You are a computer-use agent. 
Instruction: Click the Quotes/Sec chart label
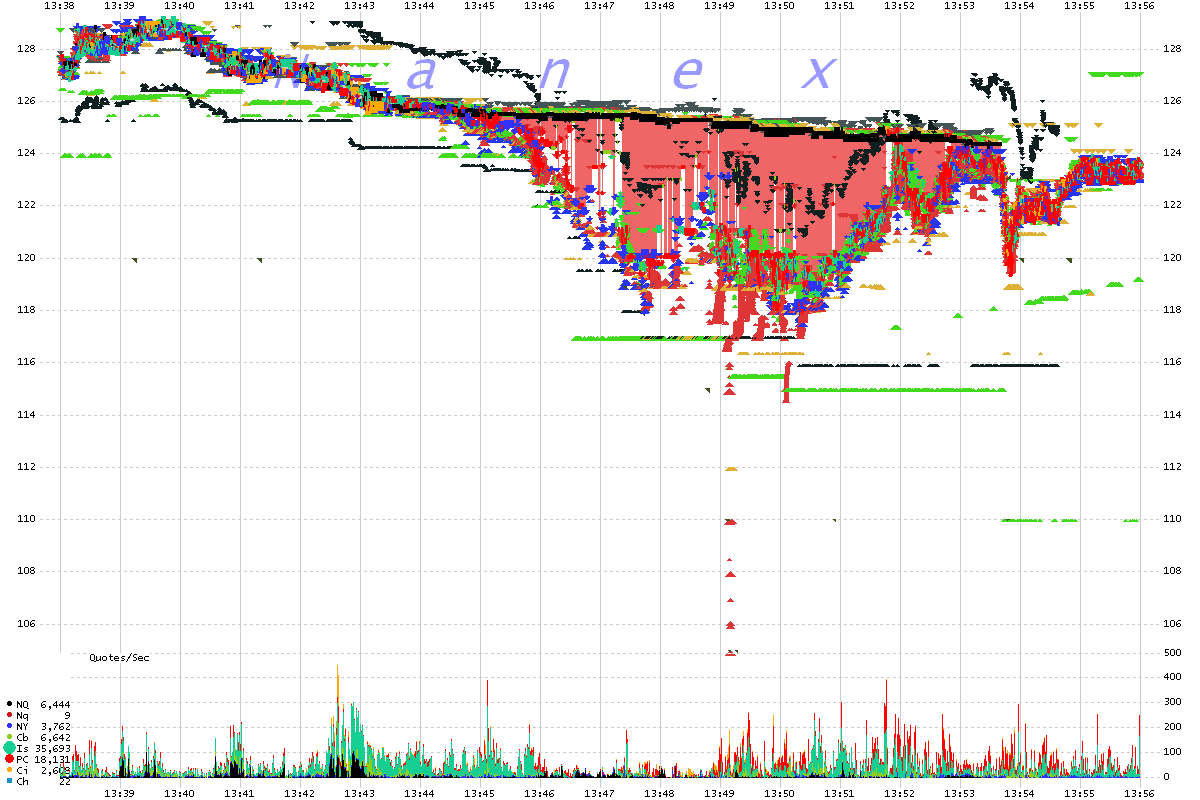click(119, 658)
